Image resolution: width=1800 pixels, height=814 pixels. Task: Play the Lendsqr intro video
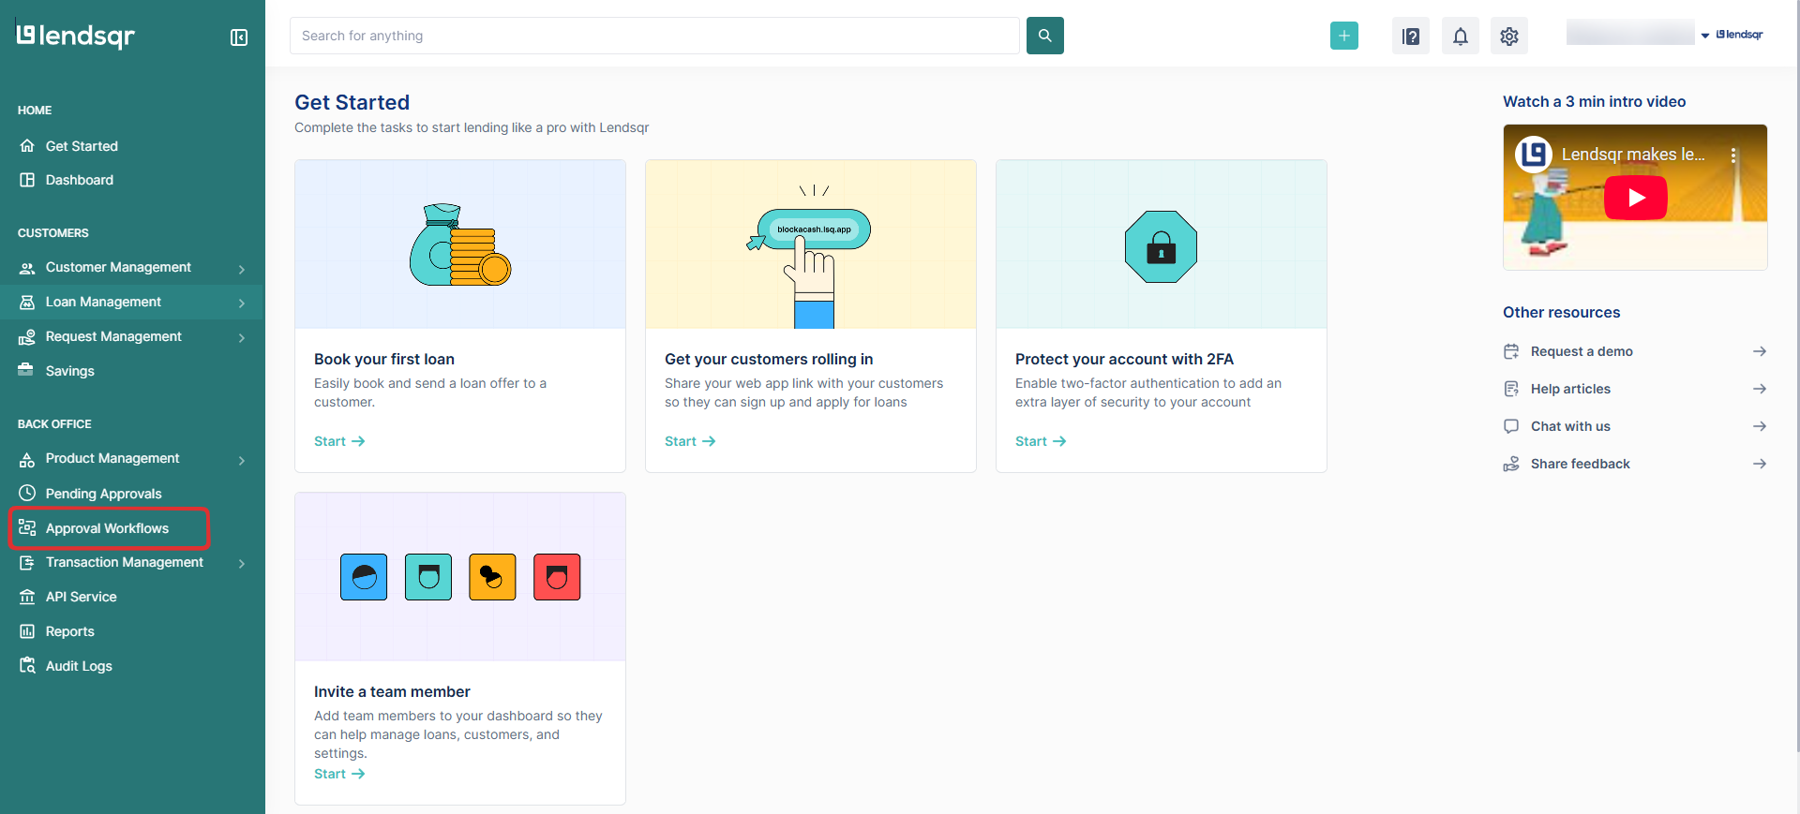pyautogui.click(x=1634, y=198)
